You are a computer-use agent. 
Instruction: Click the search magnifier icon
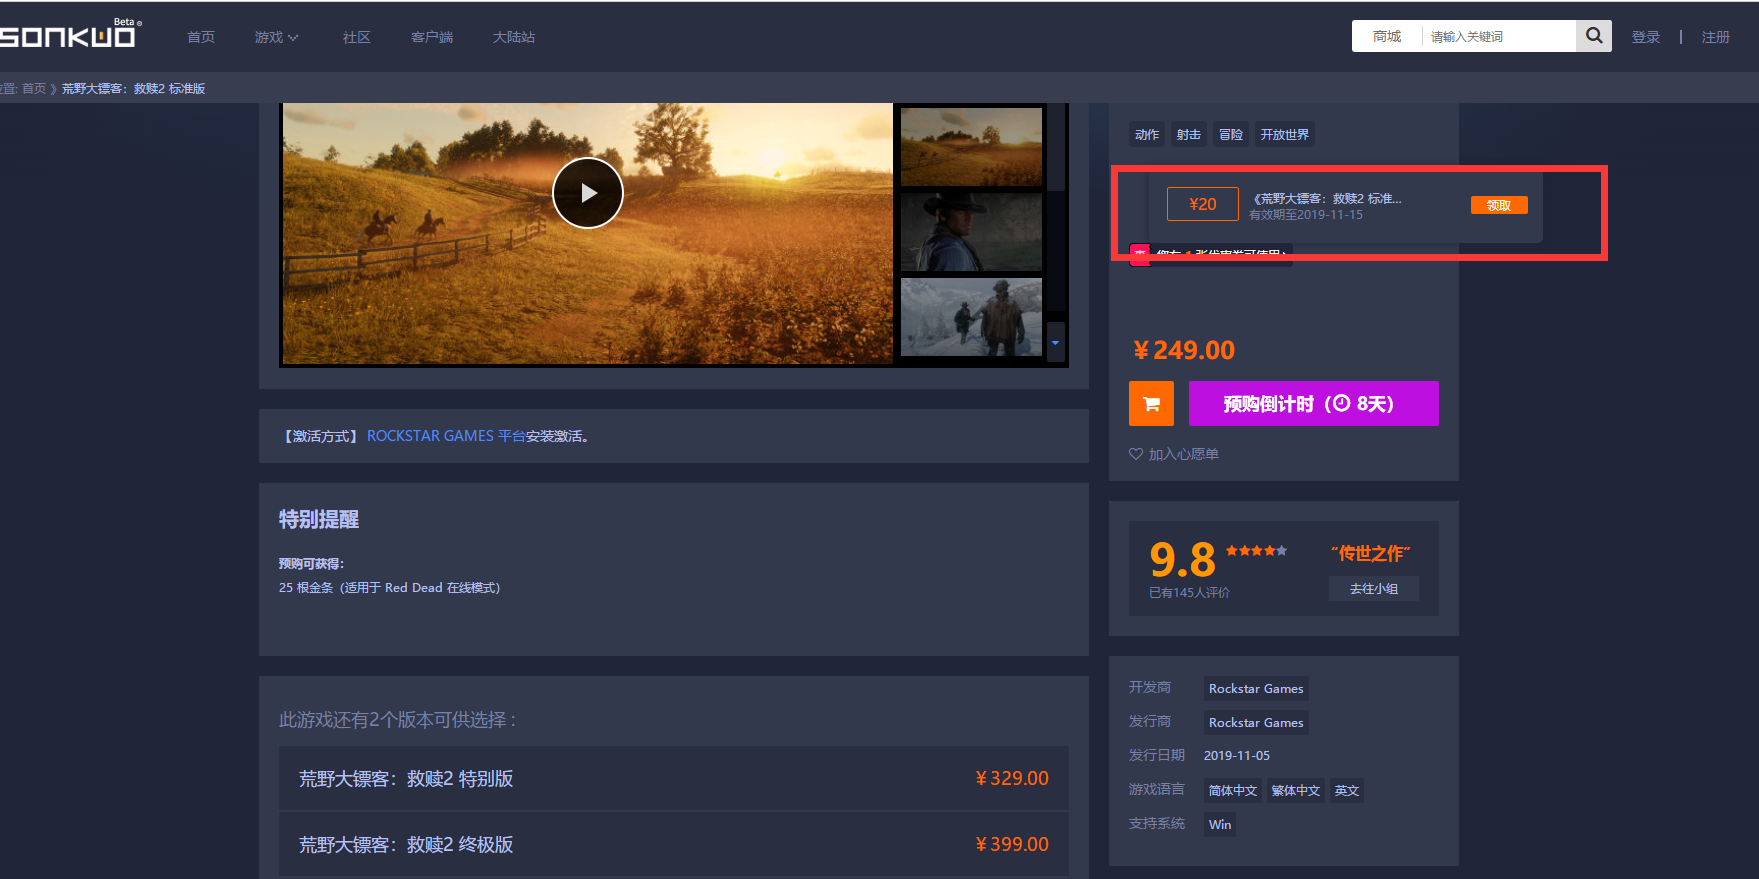(1594, 36)
